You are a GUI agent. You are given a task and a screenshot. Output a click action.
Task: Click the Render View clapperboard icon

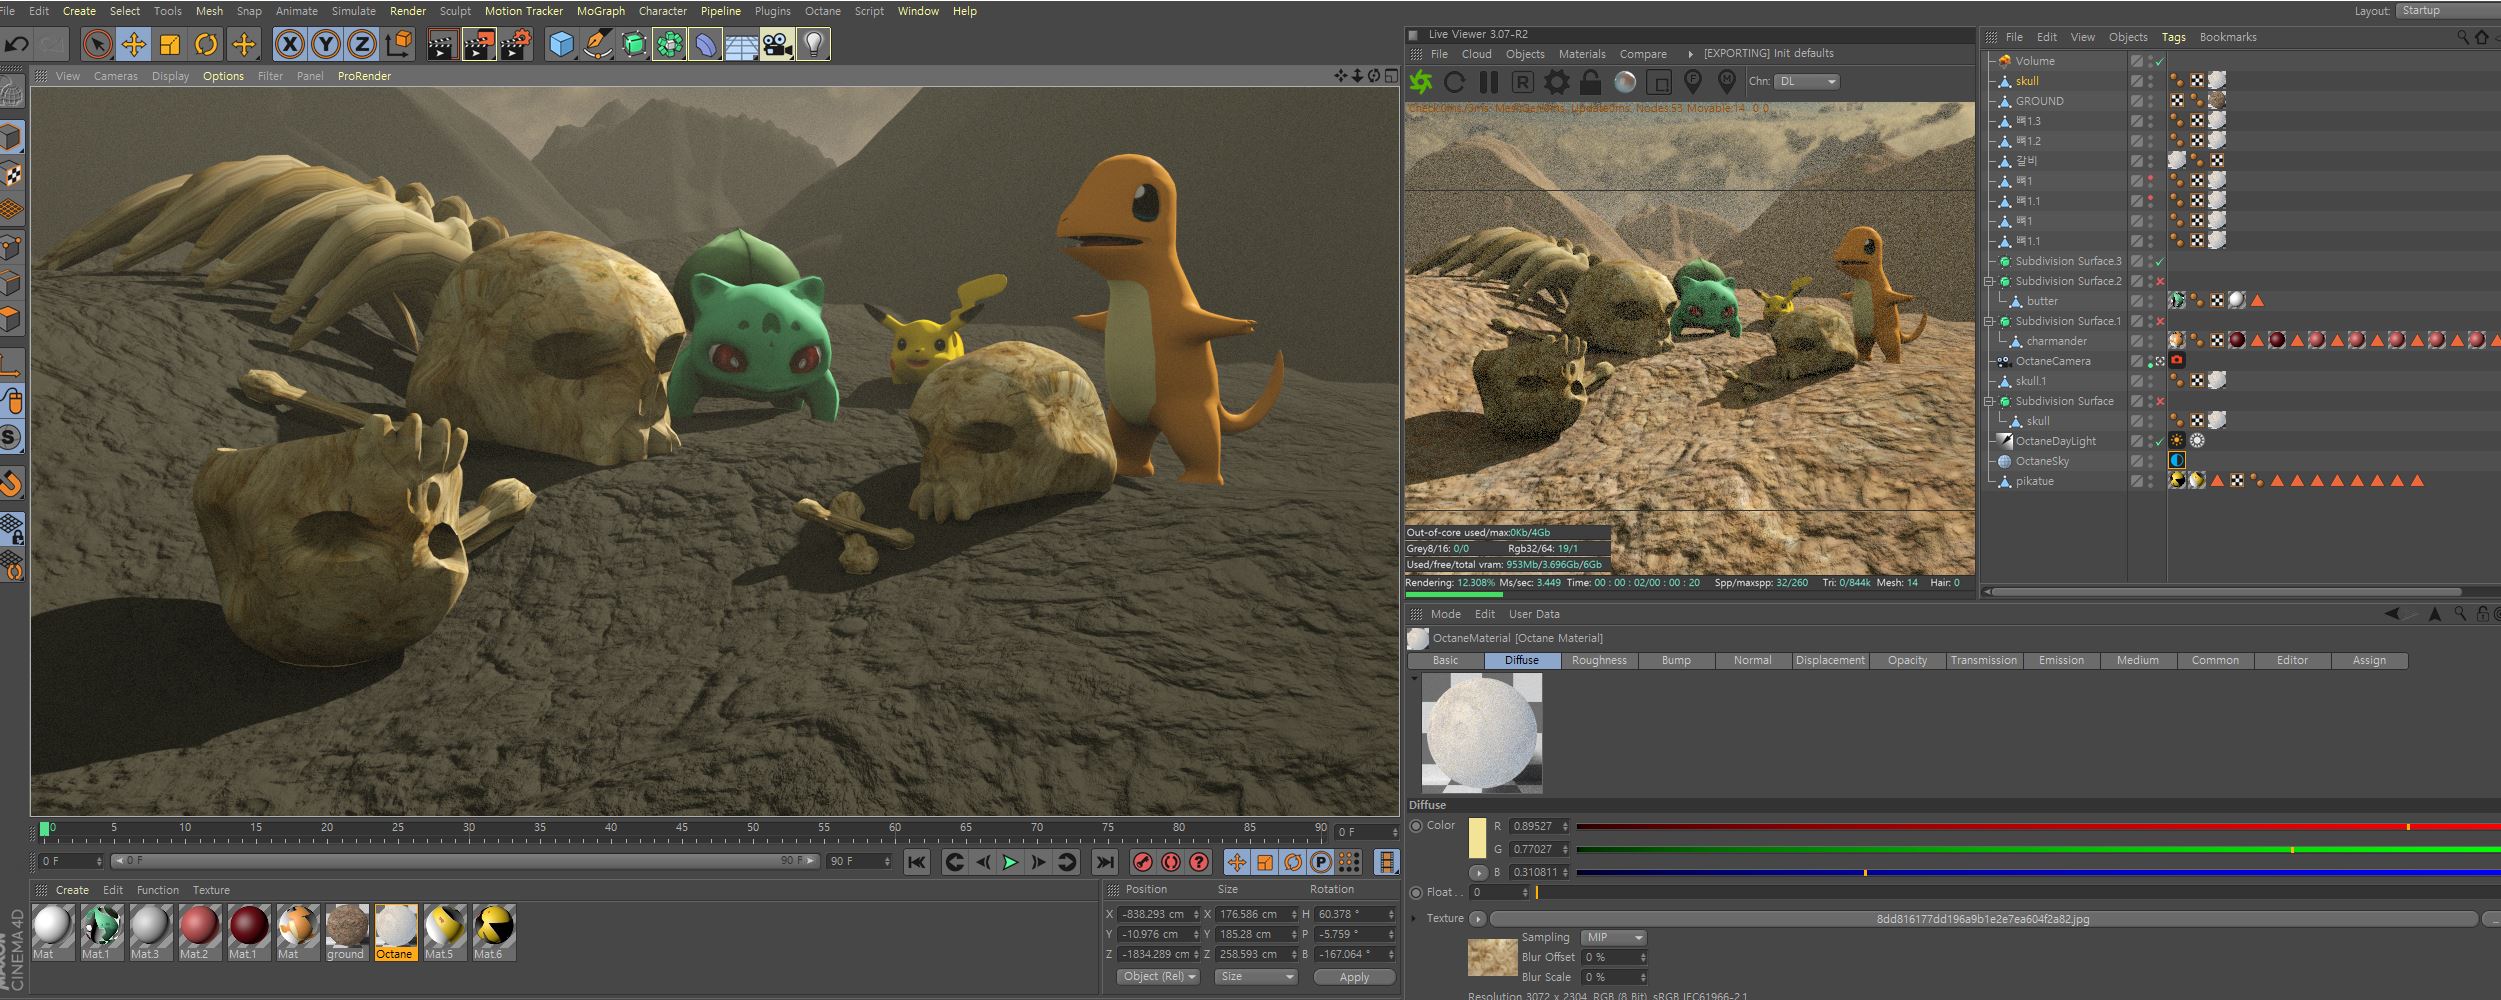pyautogui.click(x=442, y=44)
